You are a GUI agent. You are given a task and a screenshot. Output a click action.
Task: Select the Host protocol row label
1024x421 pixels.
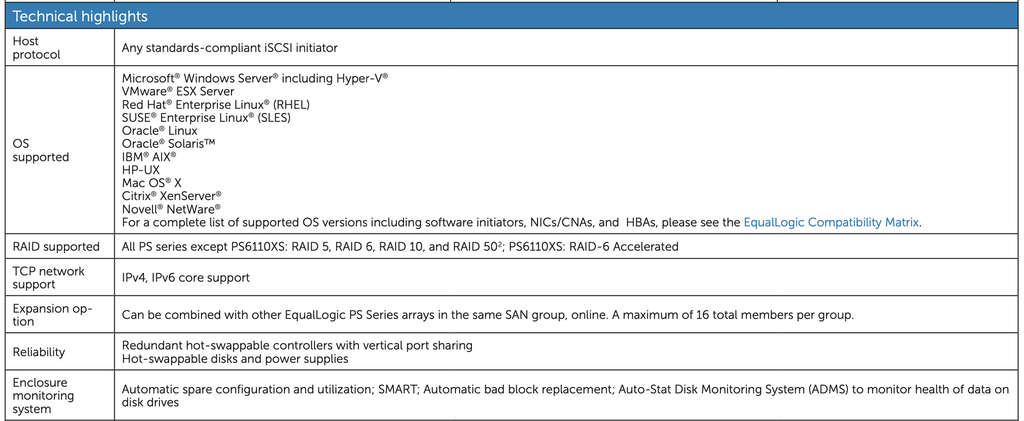pyautogui.click(x=37, y=48)
